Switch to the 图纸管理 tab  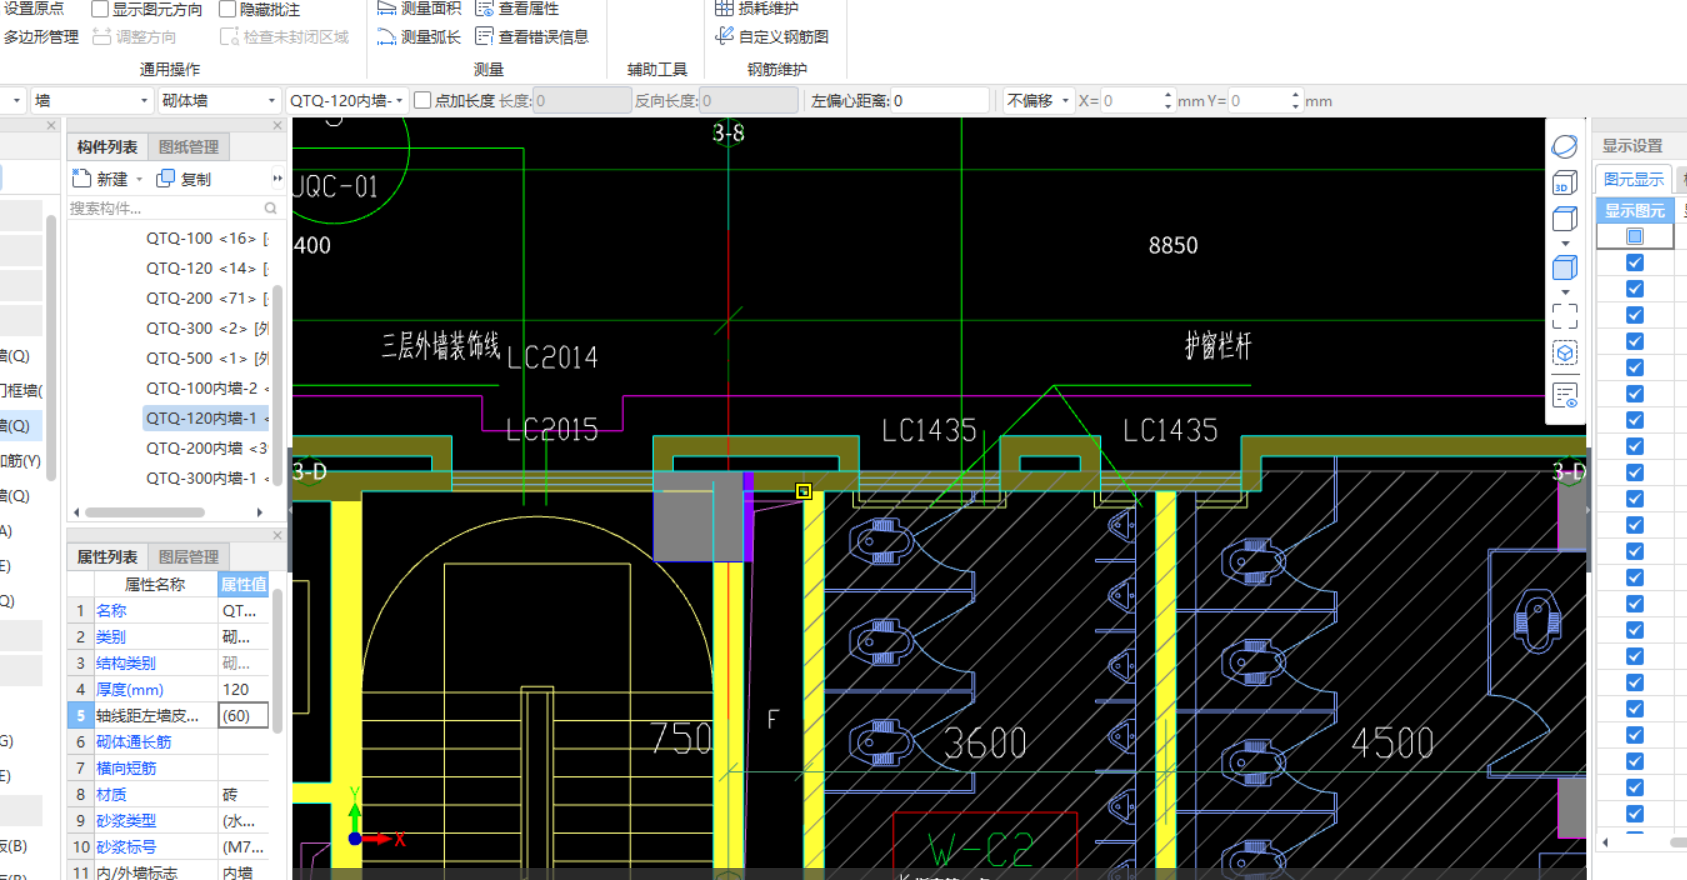[188, 147]
